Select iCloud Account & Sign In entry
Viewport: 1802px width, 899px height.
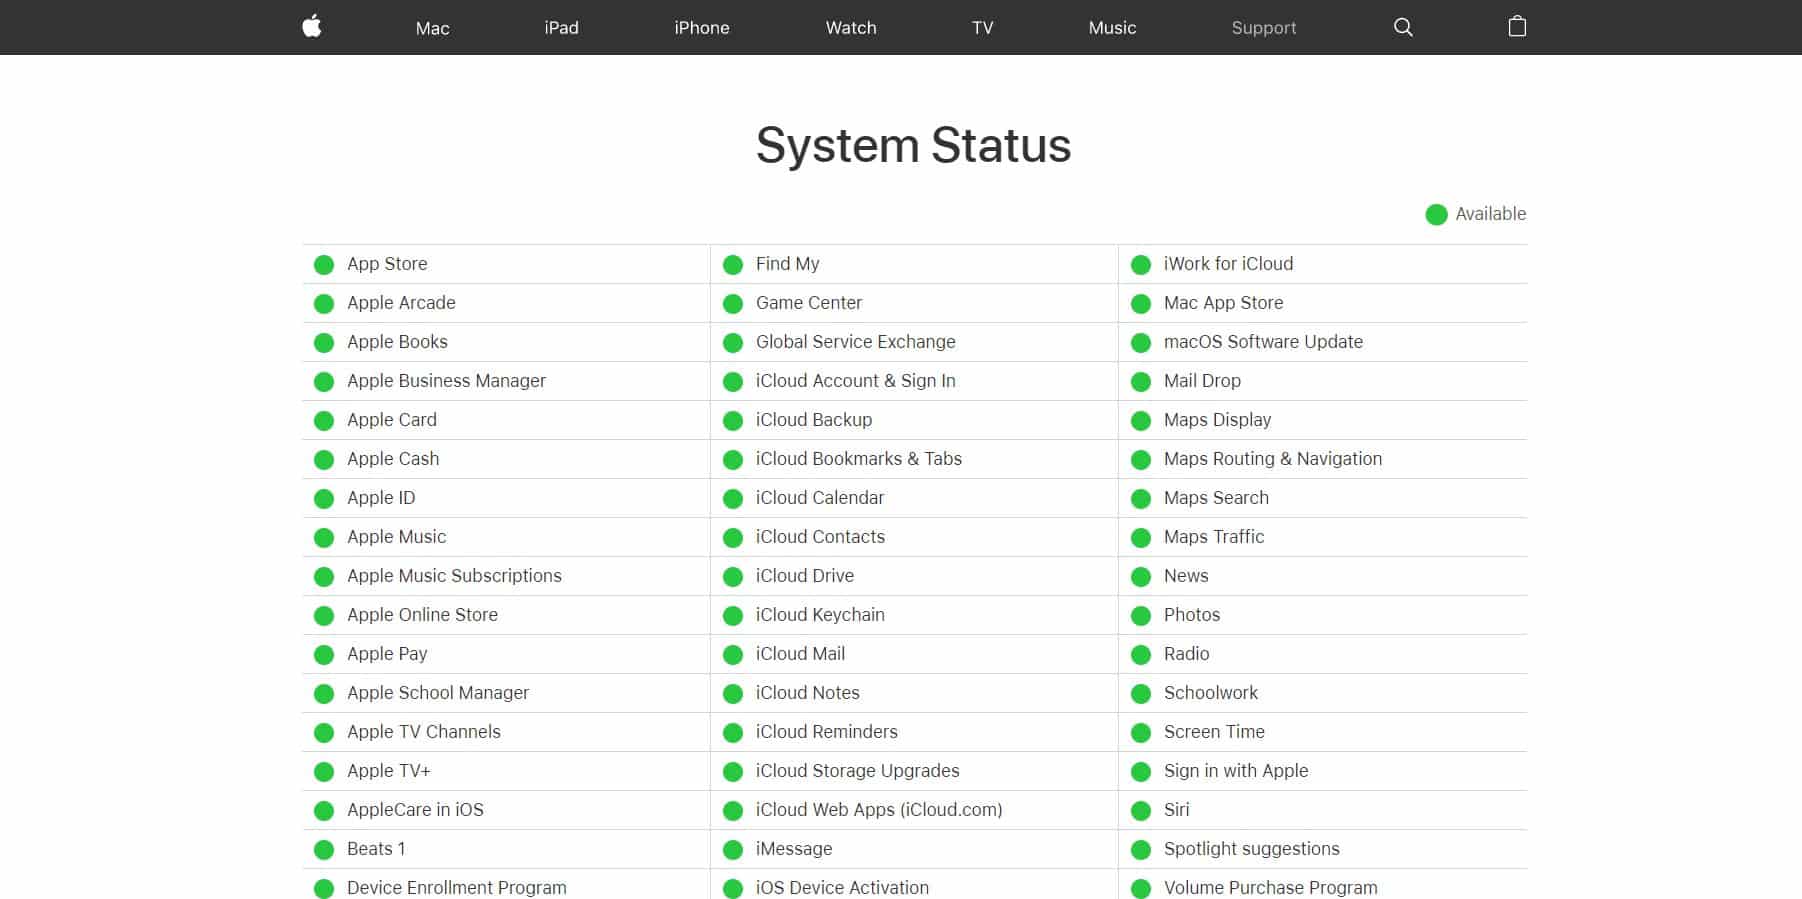point(856,381)
